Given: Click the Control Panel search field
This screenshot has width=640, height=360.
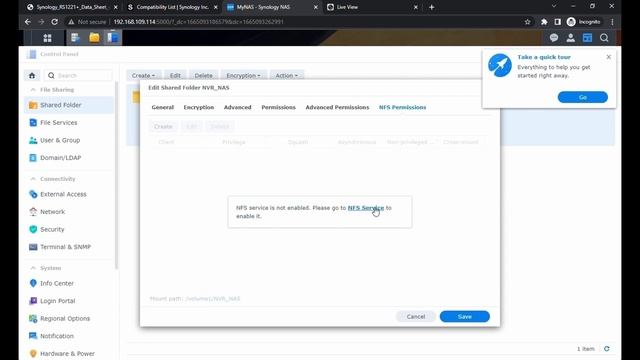Looking at the screenshot, I should (78, 76).
